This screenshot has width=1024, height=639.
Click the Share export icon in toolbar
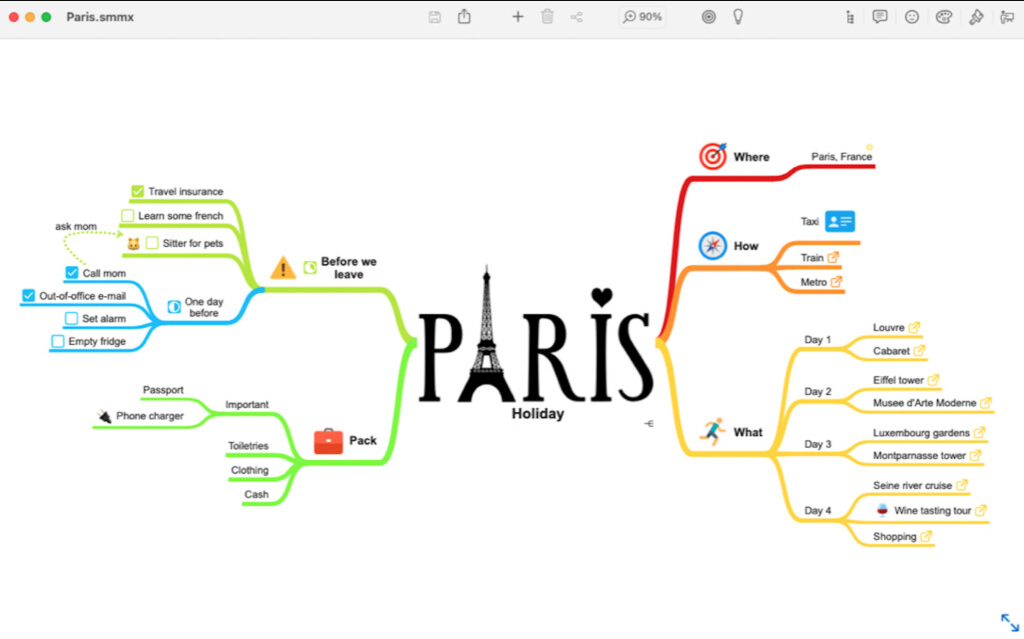click(x=464, y=17)
